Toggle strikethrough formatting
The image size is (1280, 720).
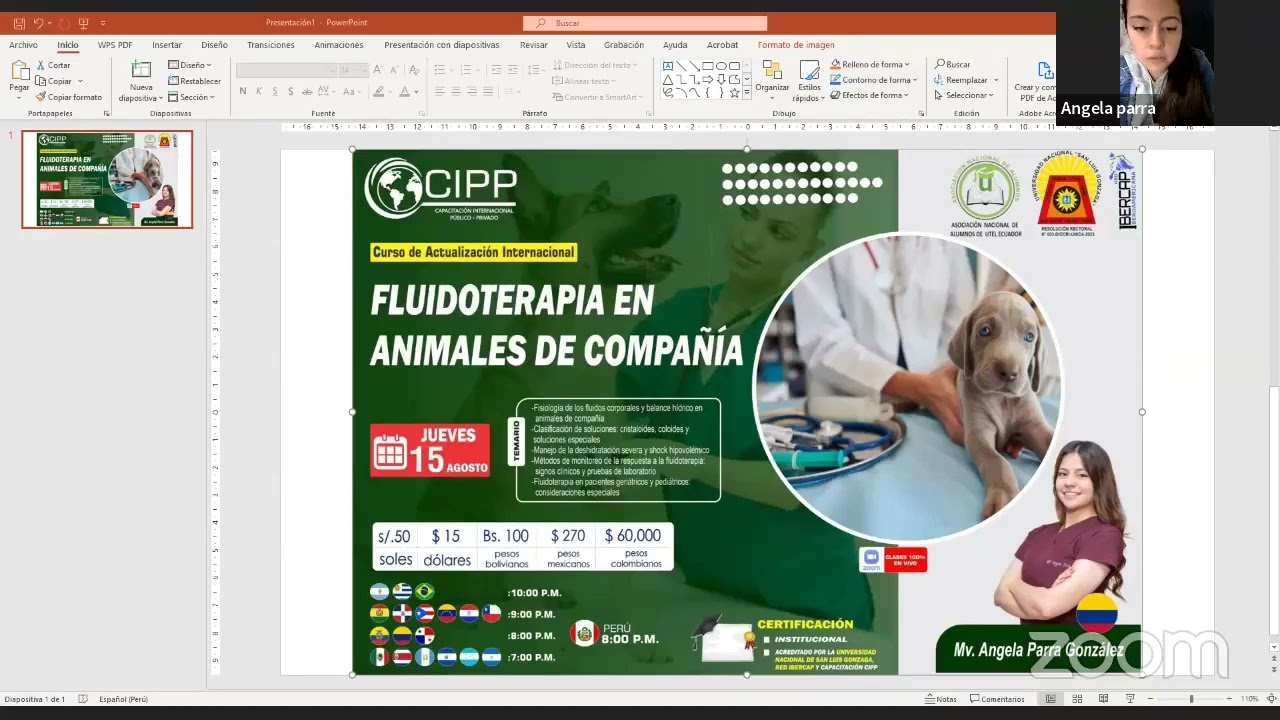[x=306, y=91]
